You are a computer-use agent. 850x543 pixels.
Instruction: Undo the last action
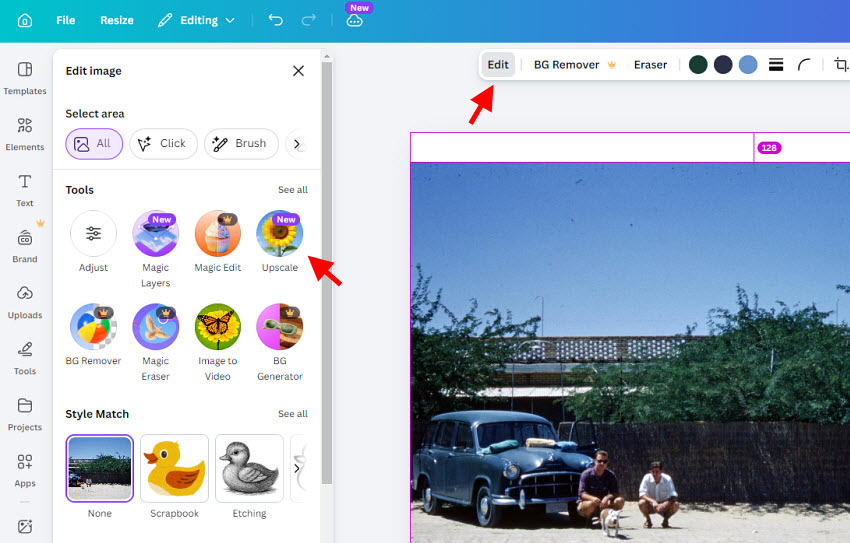[x=275, y=21]
